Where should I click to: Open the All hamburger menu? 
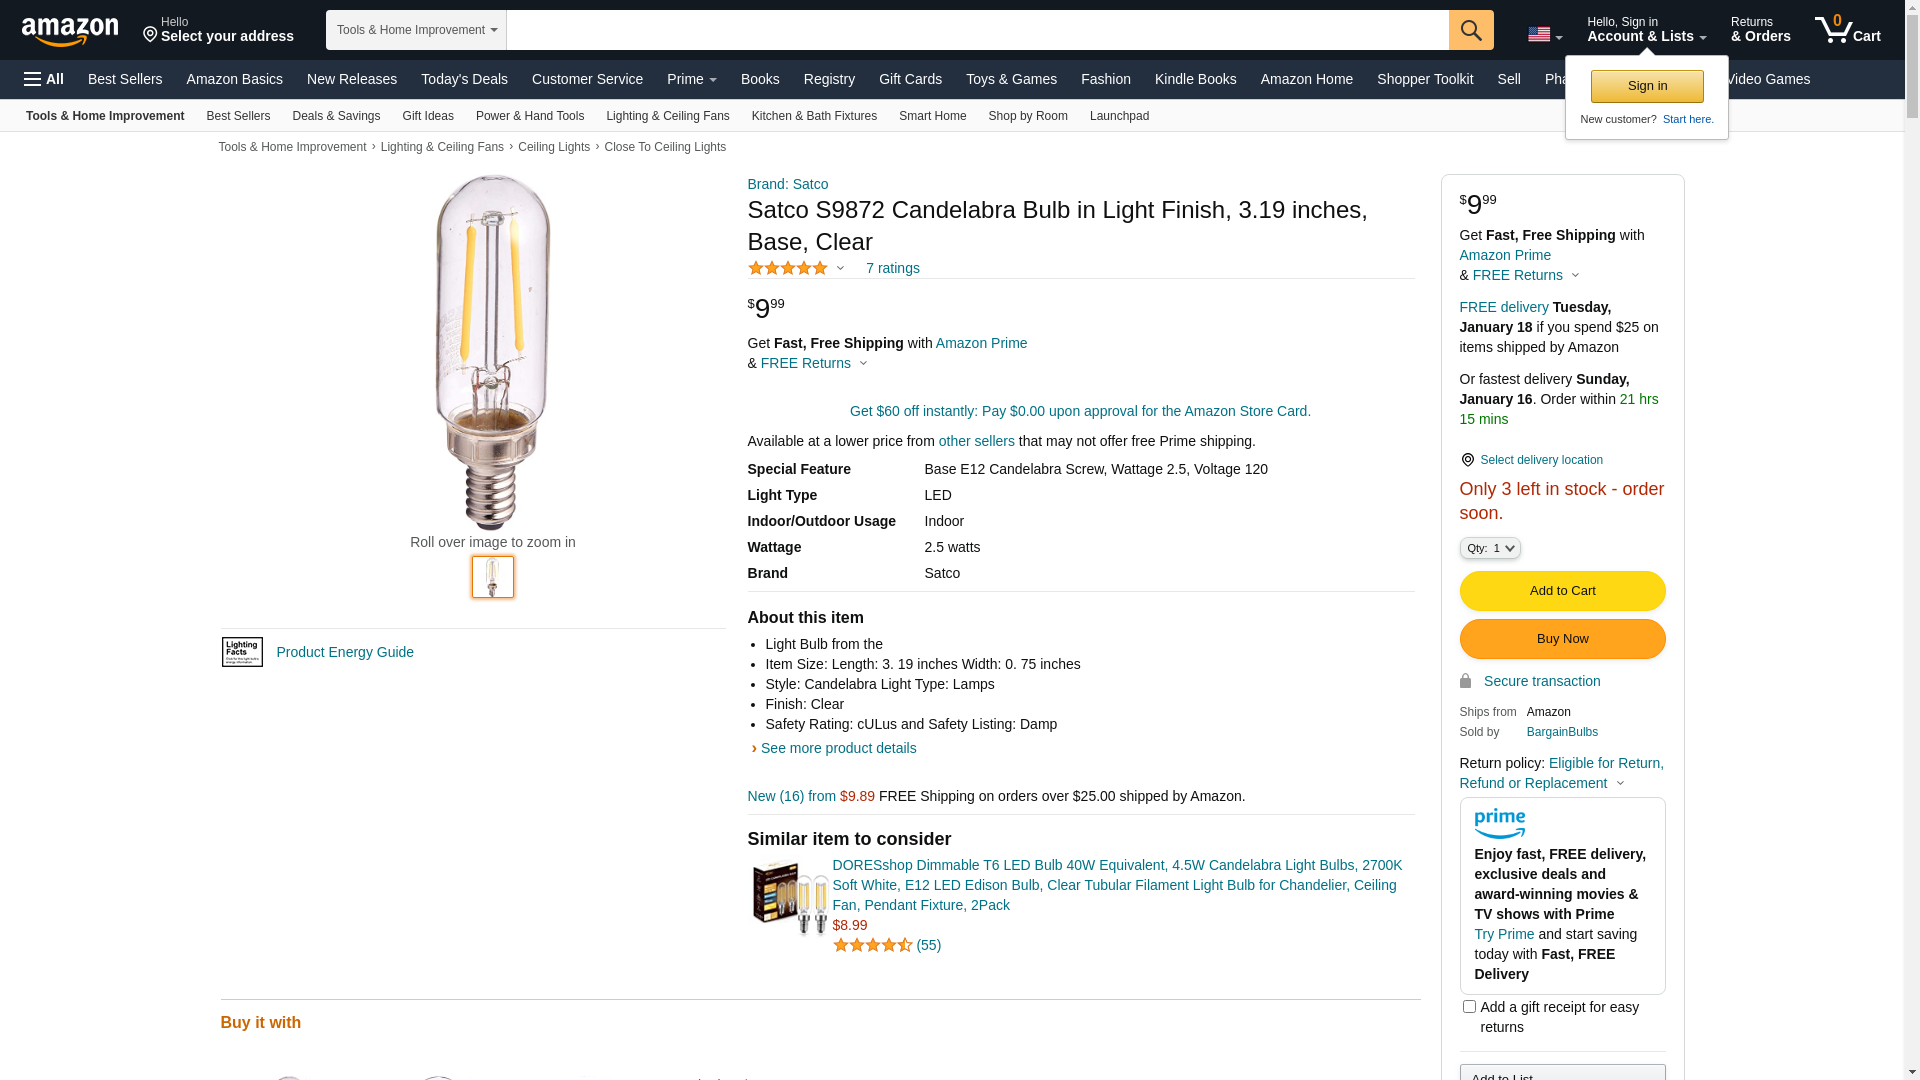[x=44, y=79]
